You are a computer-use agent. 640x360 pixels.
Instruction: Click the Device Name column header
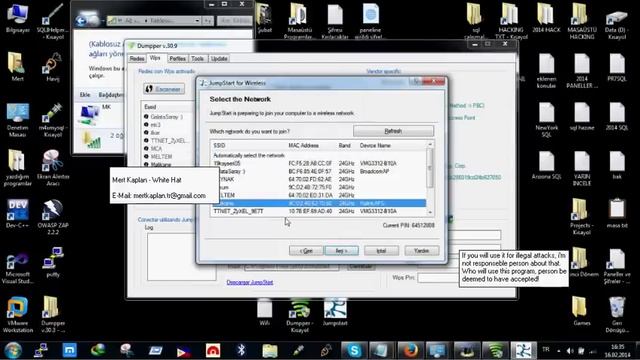[391, 145]
